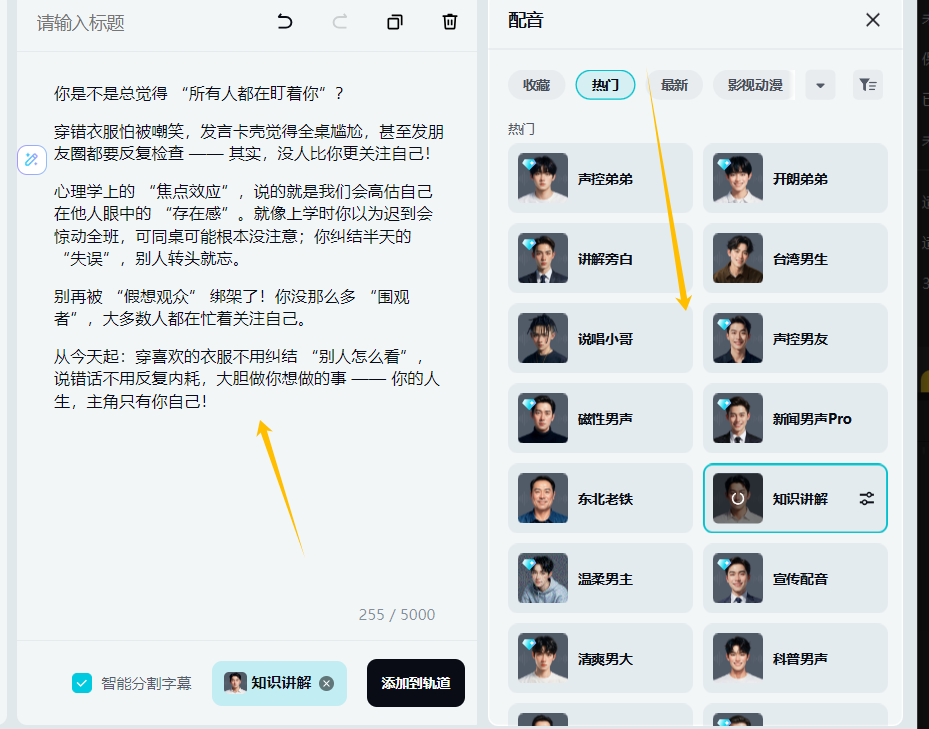The height and width of the screenshot is (729, 929).
Task: Click 添加到轨道 button
Action: coord(415,683)
